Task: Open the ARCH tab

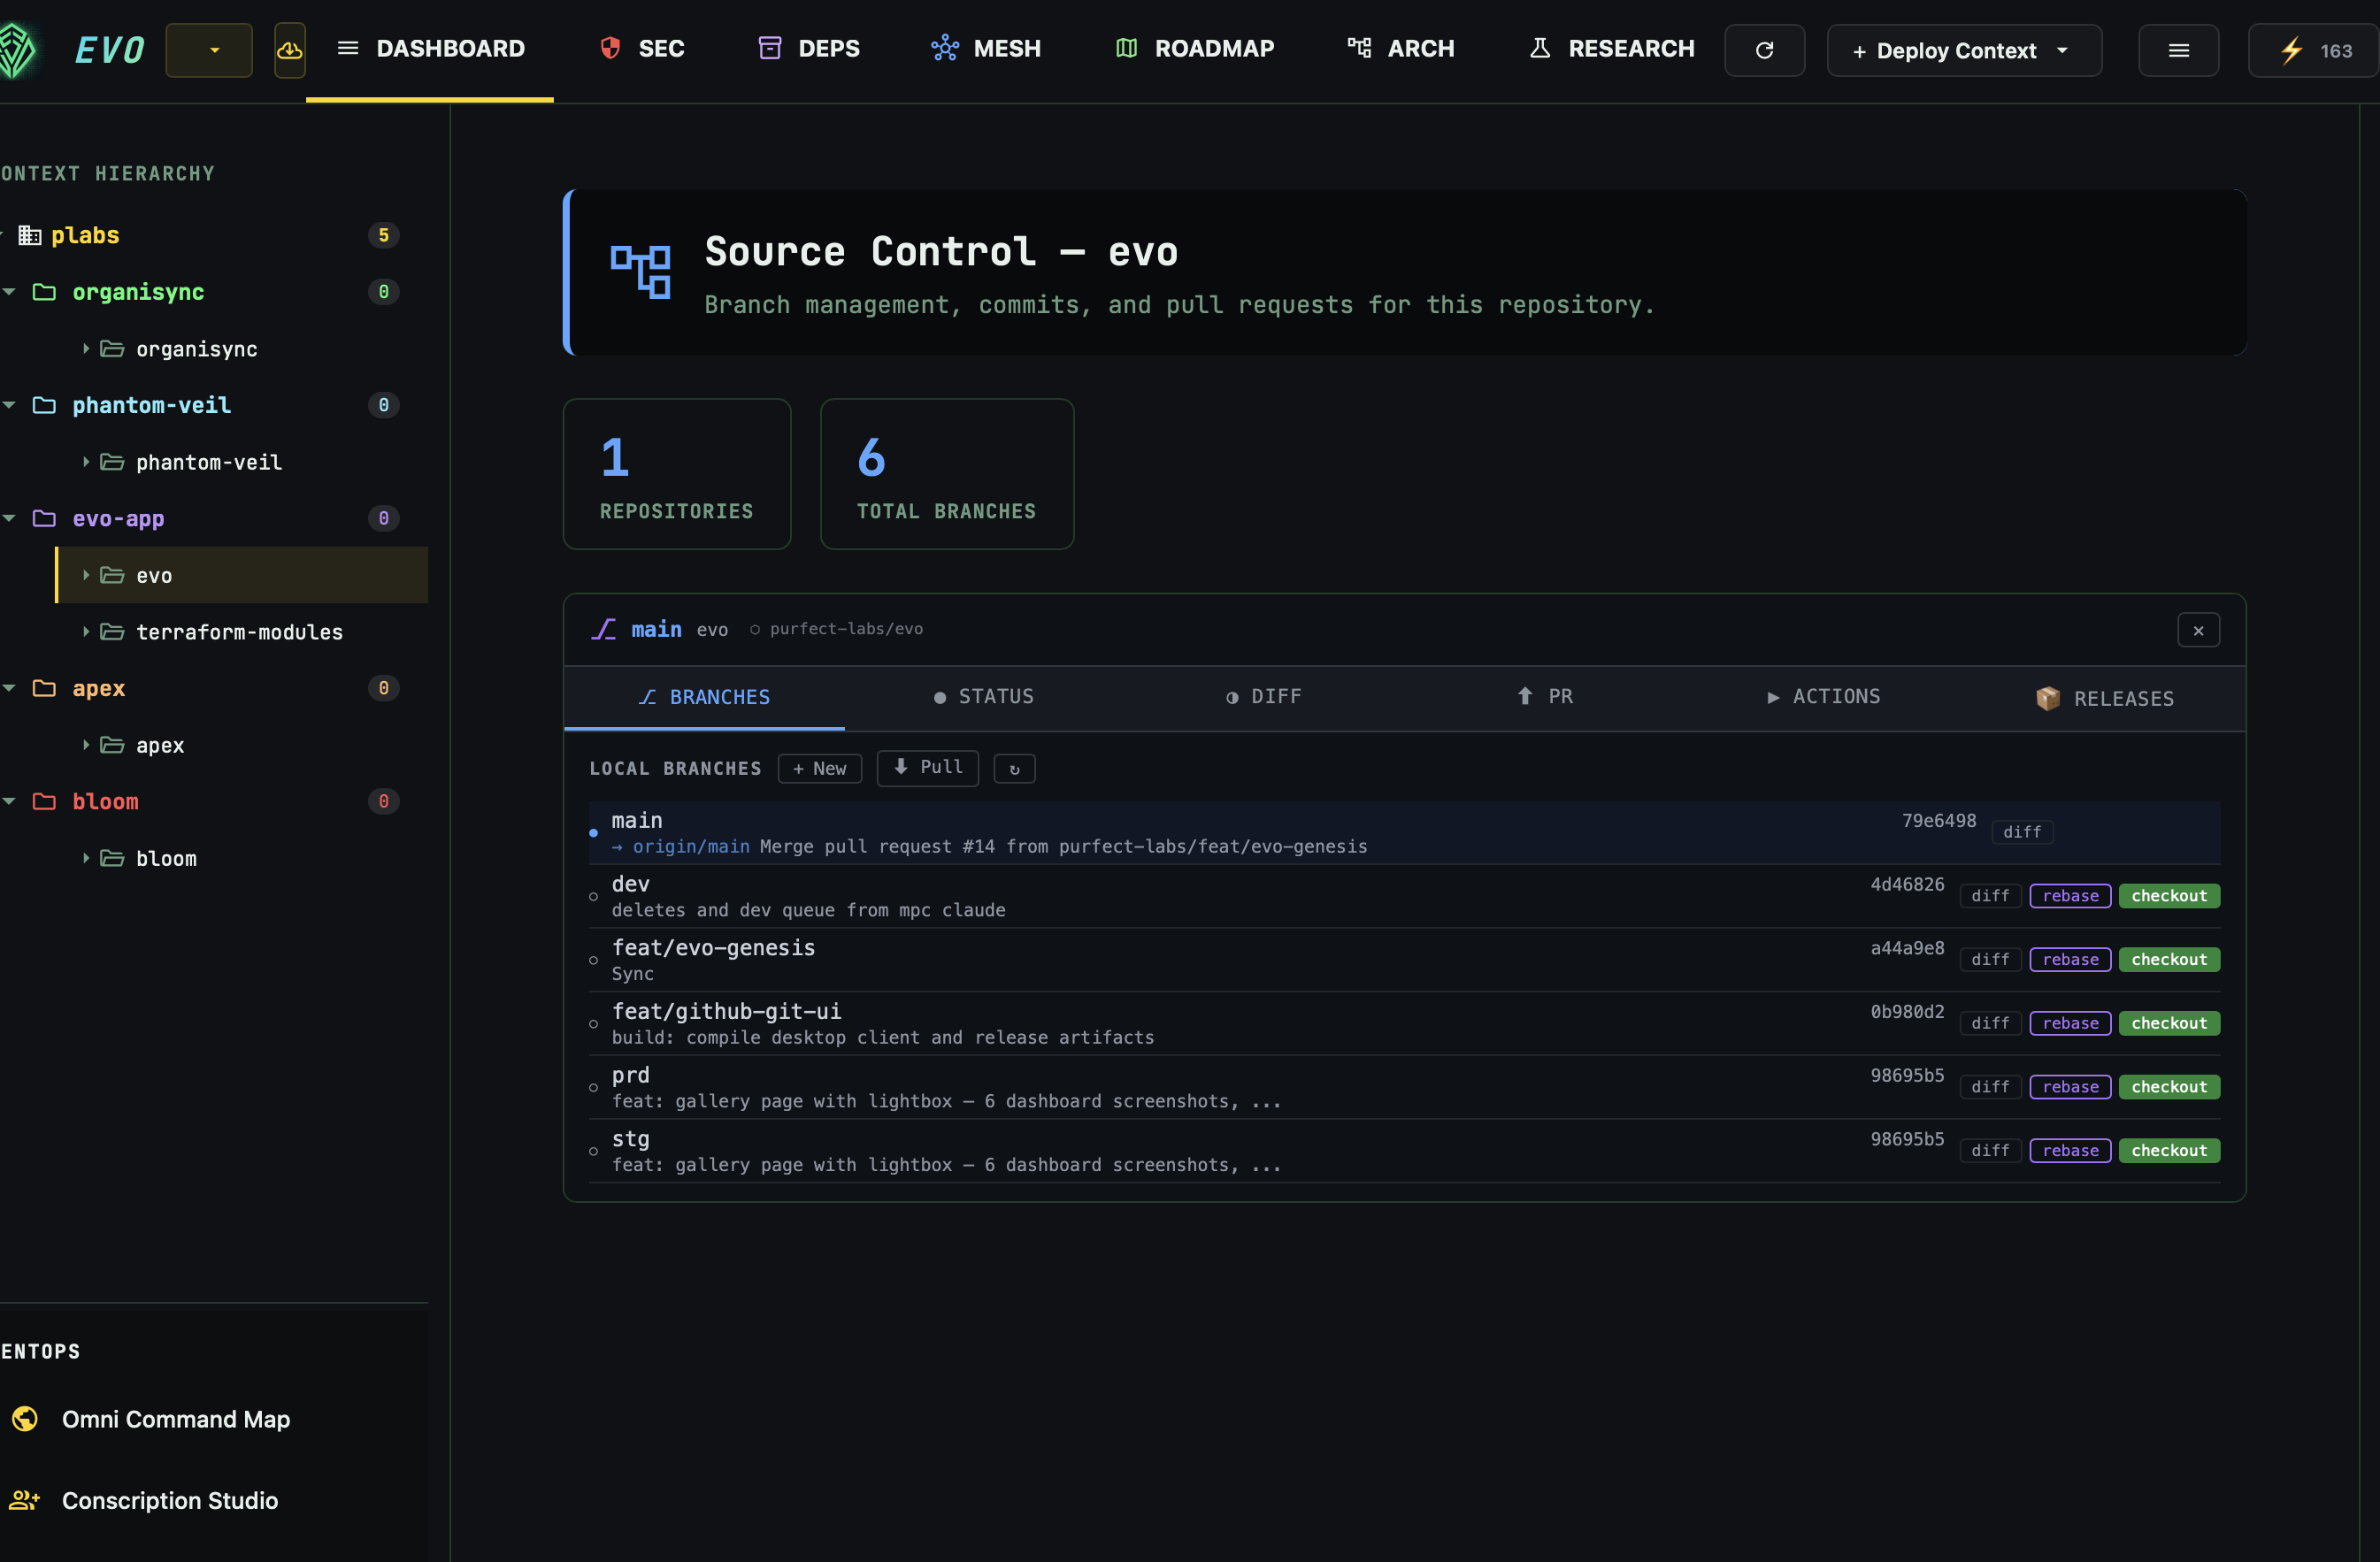Action: [1400, 49]
